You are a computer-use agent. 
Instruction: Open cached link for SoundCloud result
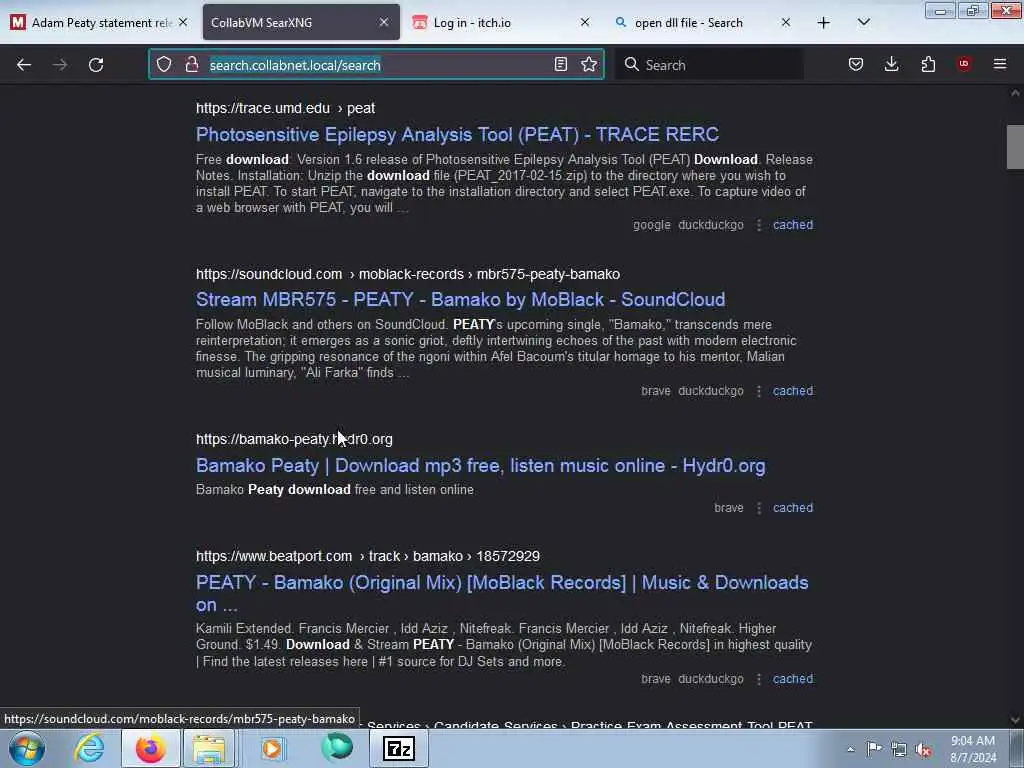[793, 391]
